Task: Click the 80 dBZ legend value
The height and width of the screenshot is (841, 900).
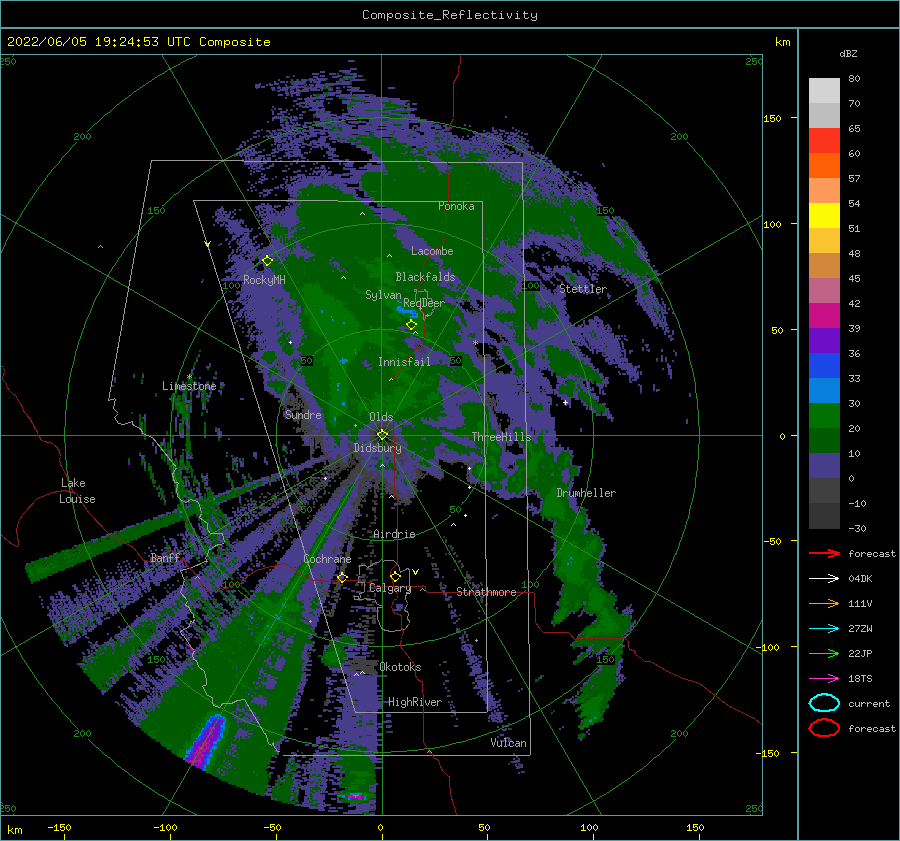Action: [854, 79]
